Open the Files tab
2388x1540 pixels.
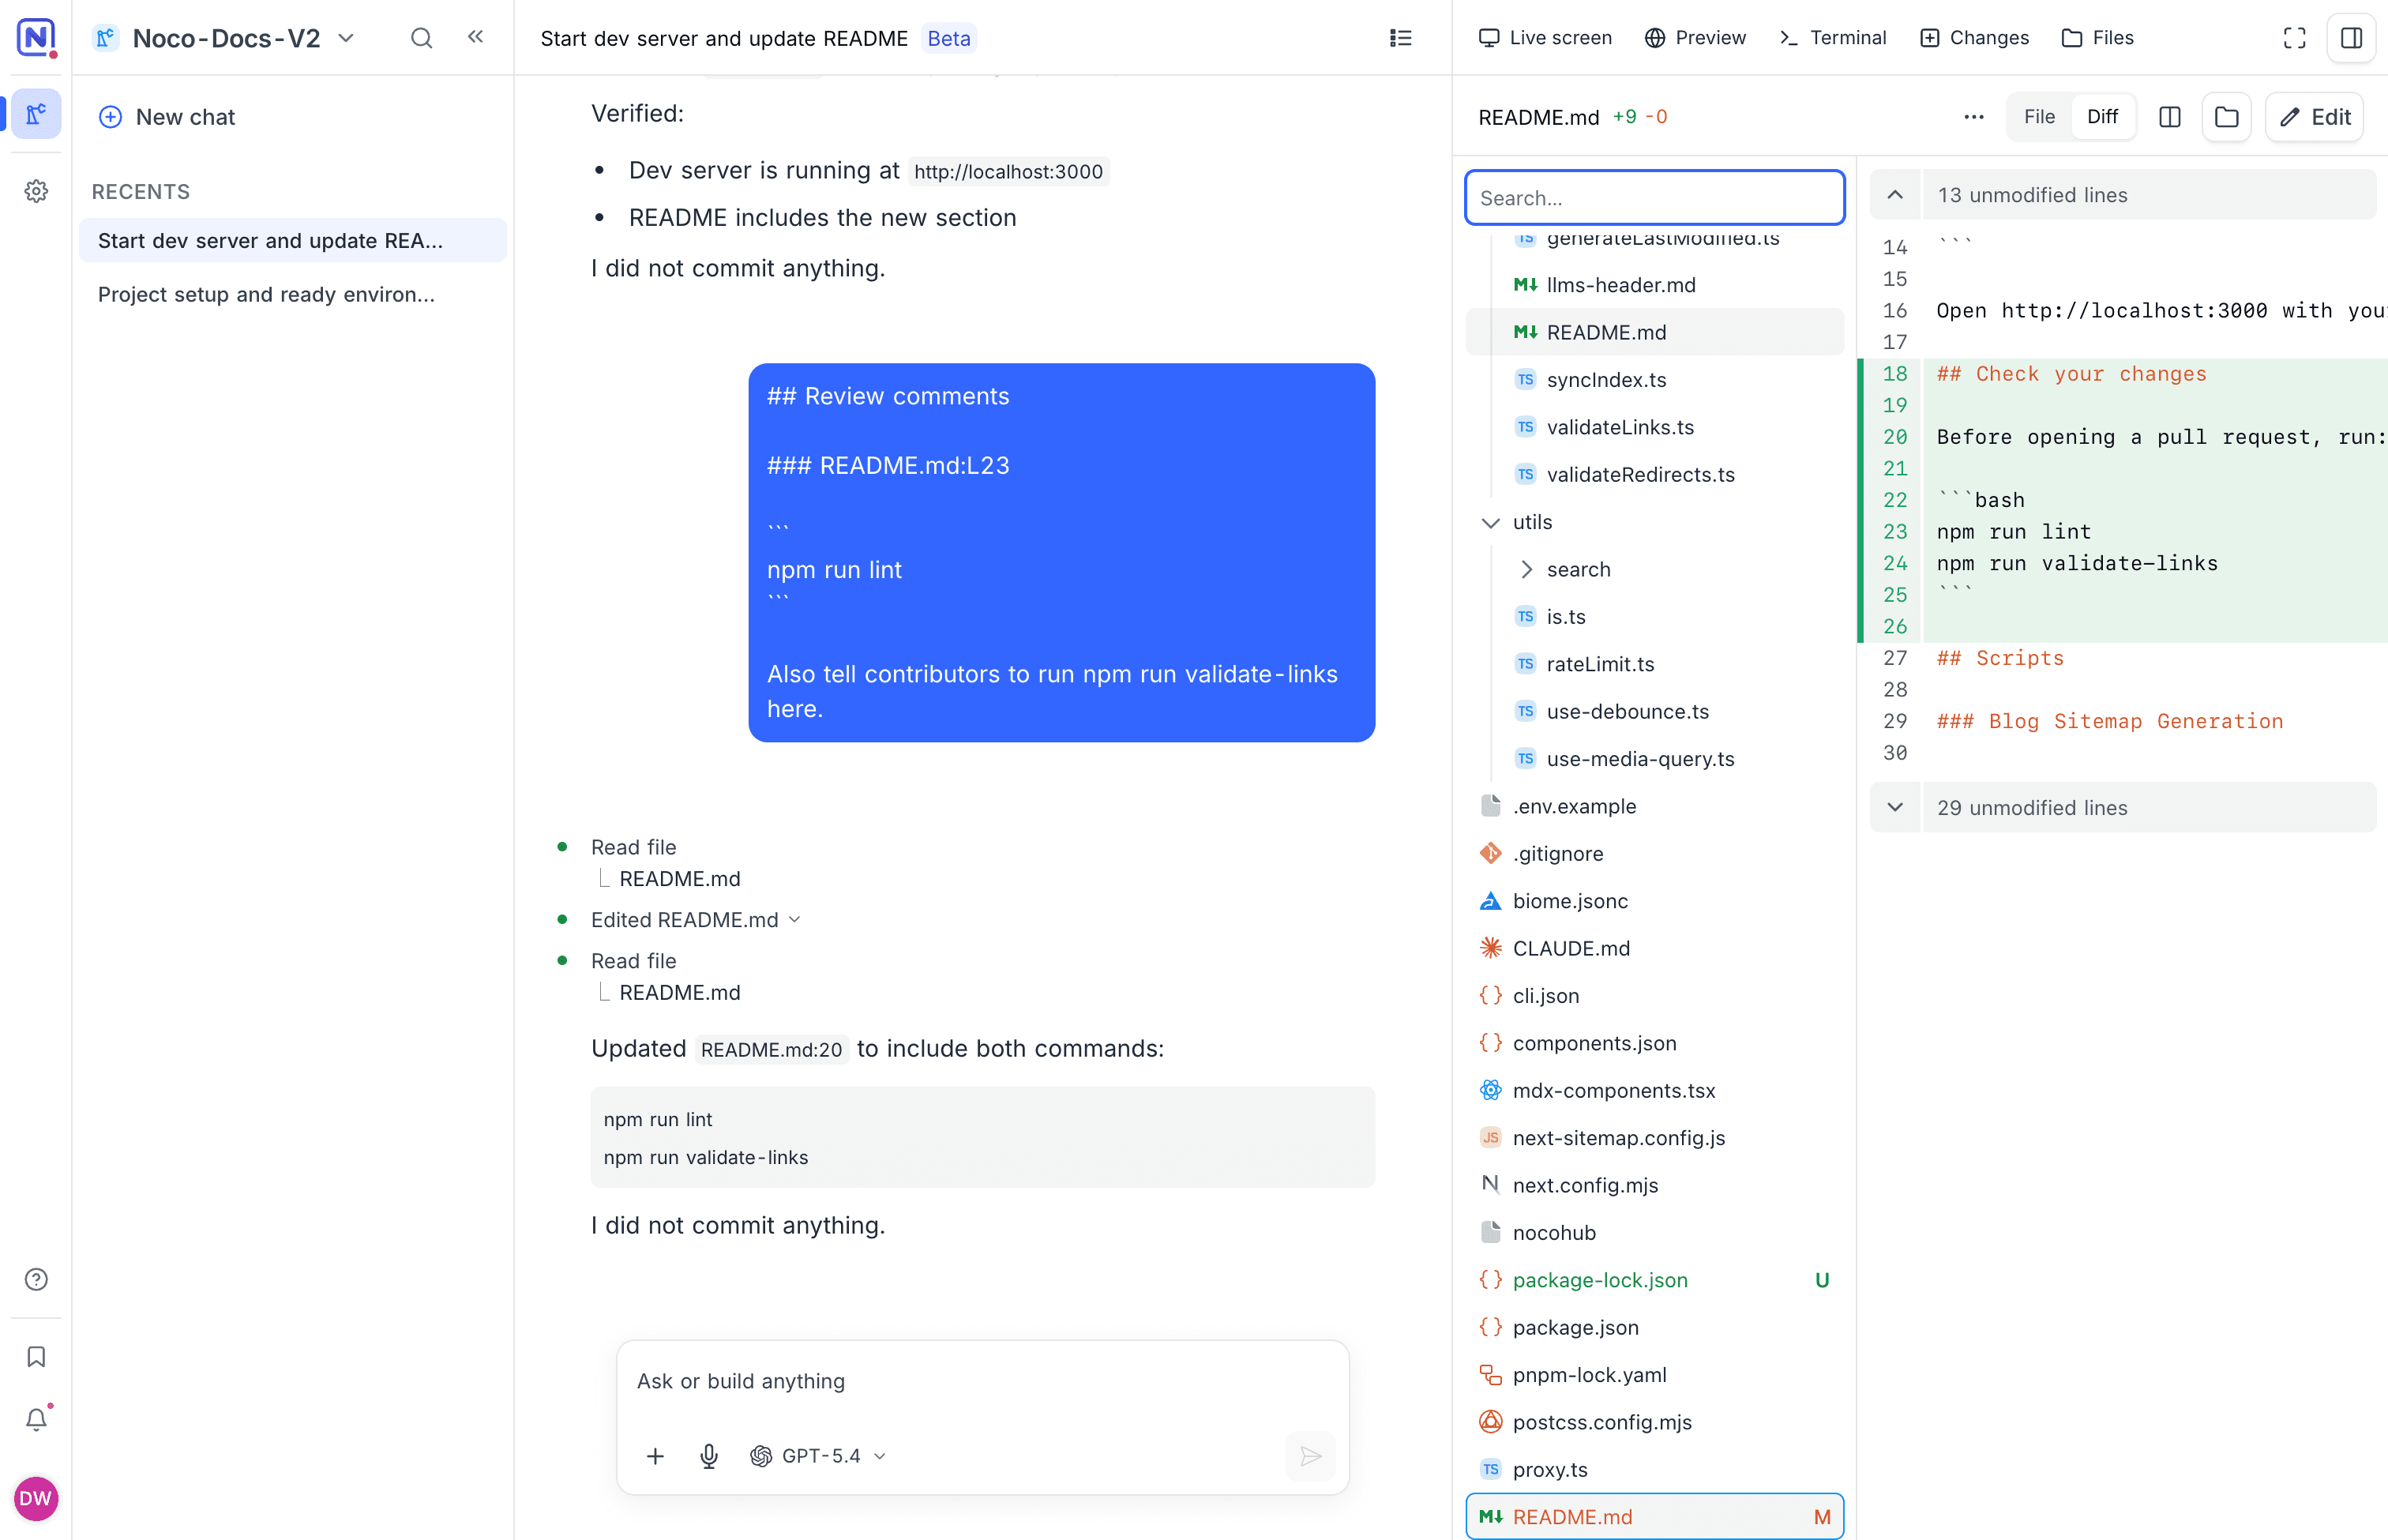tap(2097, 38)
